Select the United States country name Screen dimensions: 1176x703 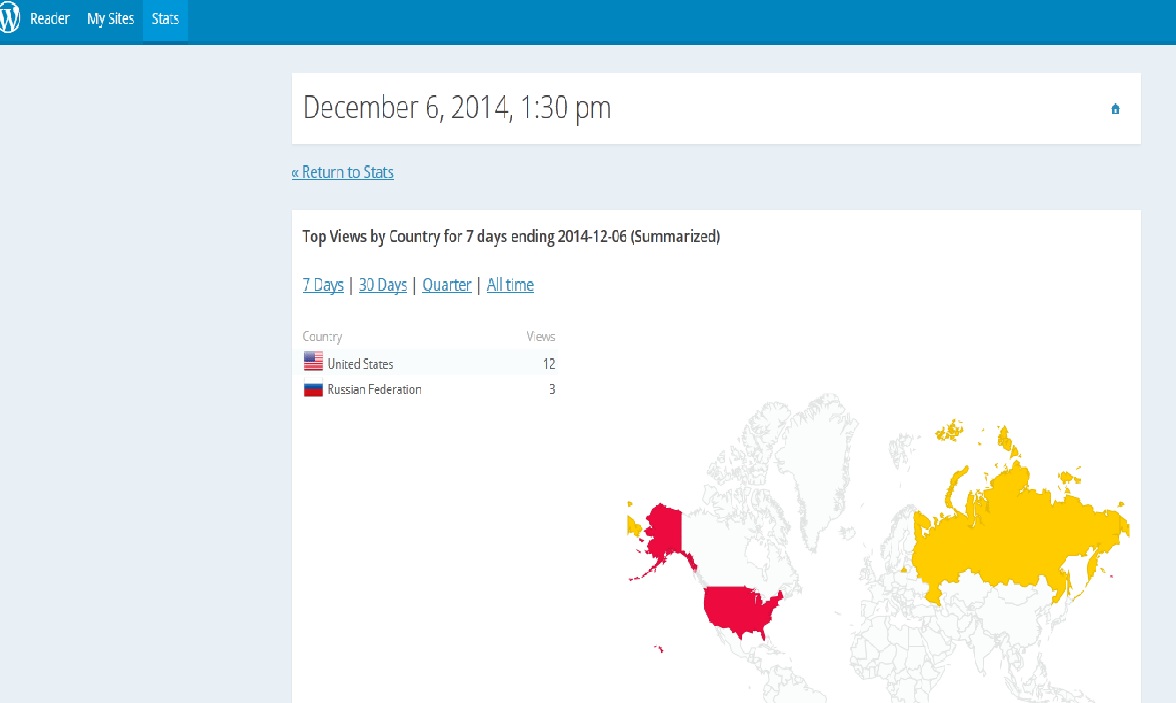360,364
